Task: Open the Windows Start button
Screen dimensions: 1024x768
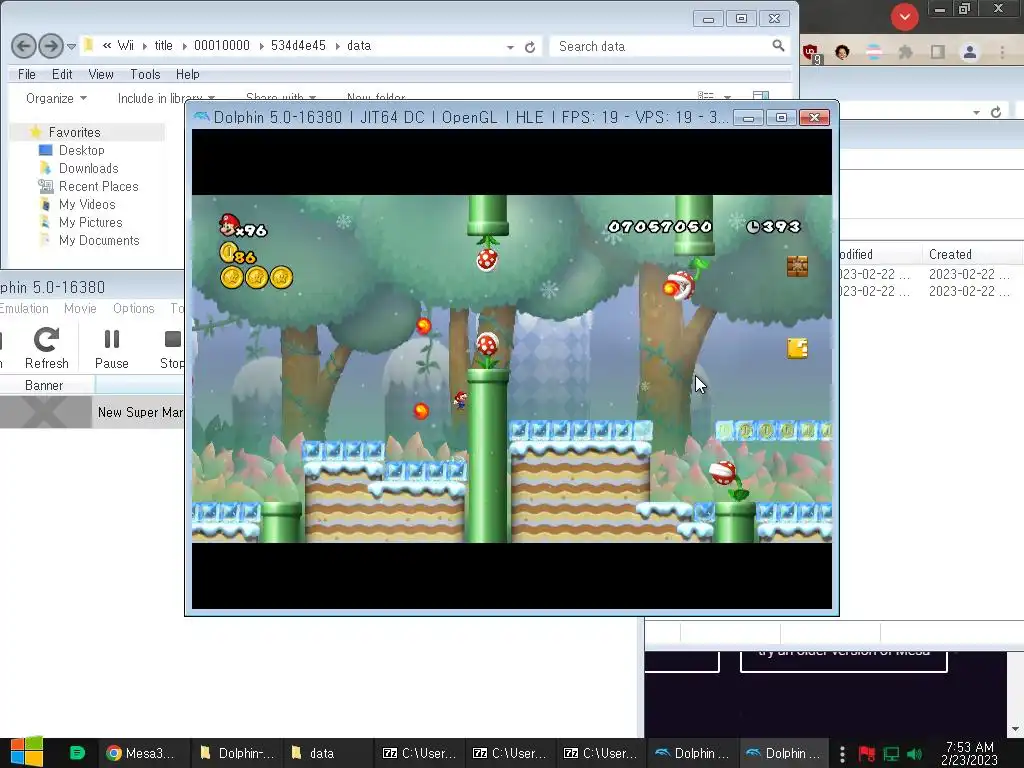Action: coord(27,752)
